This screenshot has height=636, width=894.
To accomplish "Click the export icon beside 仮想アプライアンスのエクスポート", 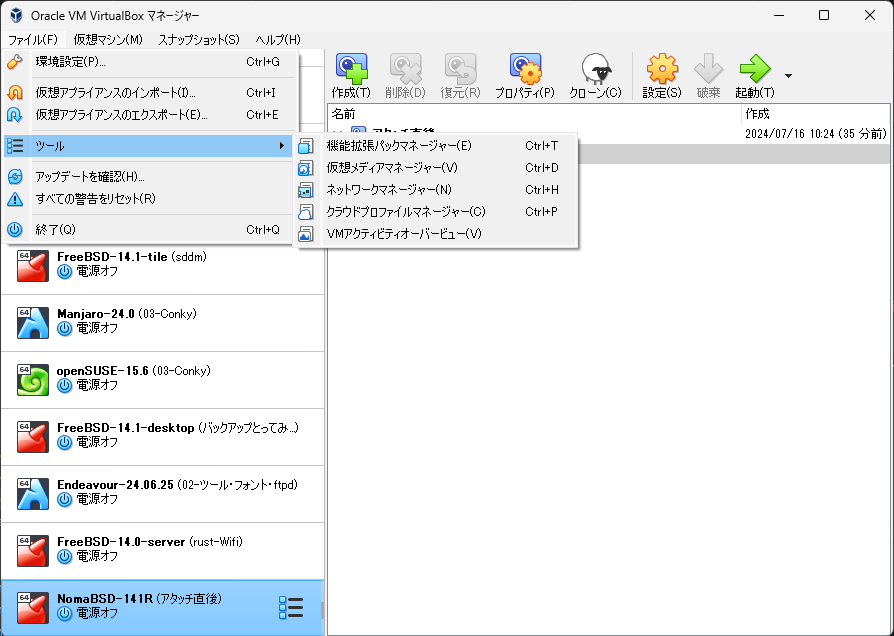I will click(15, 115).
